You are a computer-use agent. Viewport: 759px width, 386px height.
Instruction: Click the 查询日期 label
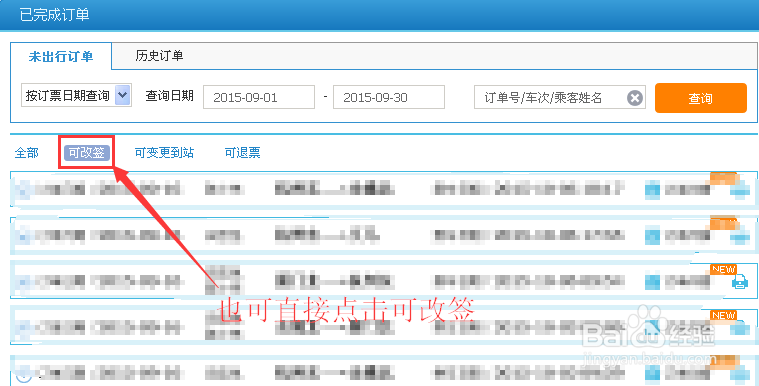tap(169, 95)
